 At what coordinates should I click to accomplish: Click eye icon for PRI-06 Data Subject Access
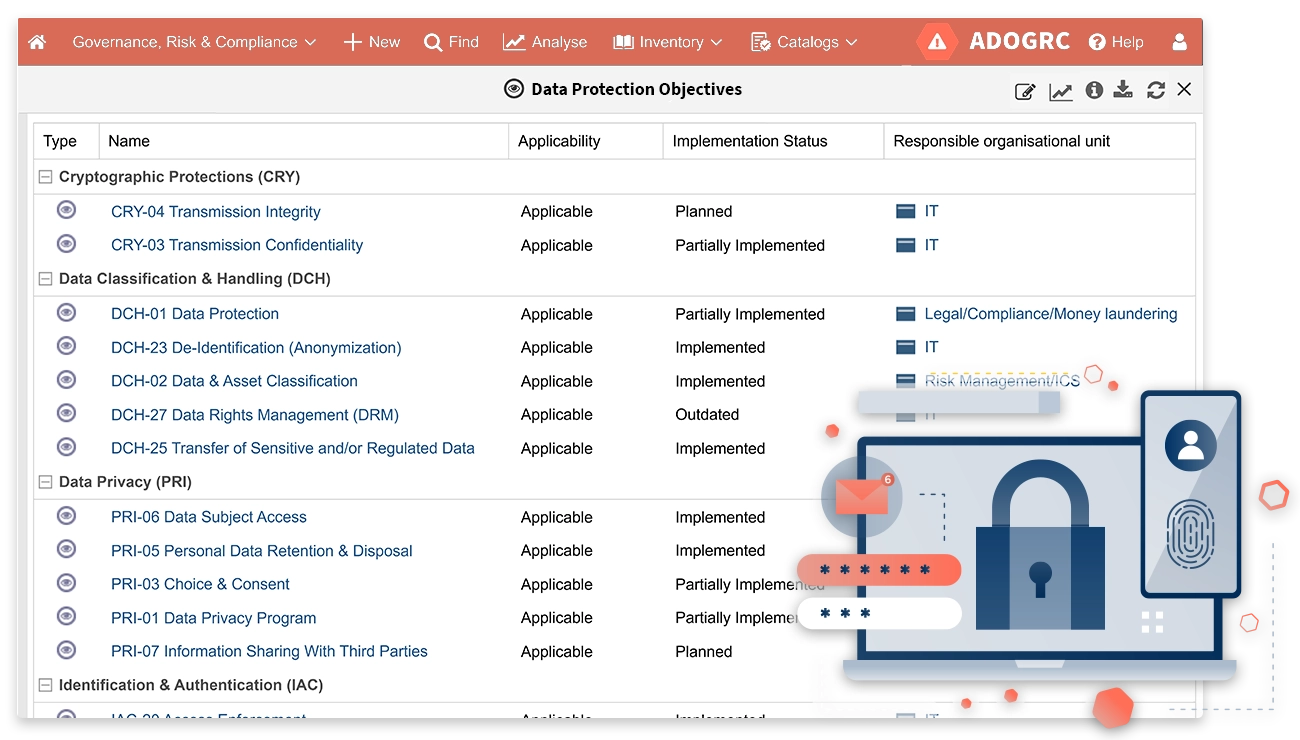coord(66,516)
